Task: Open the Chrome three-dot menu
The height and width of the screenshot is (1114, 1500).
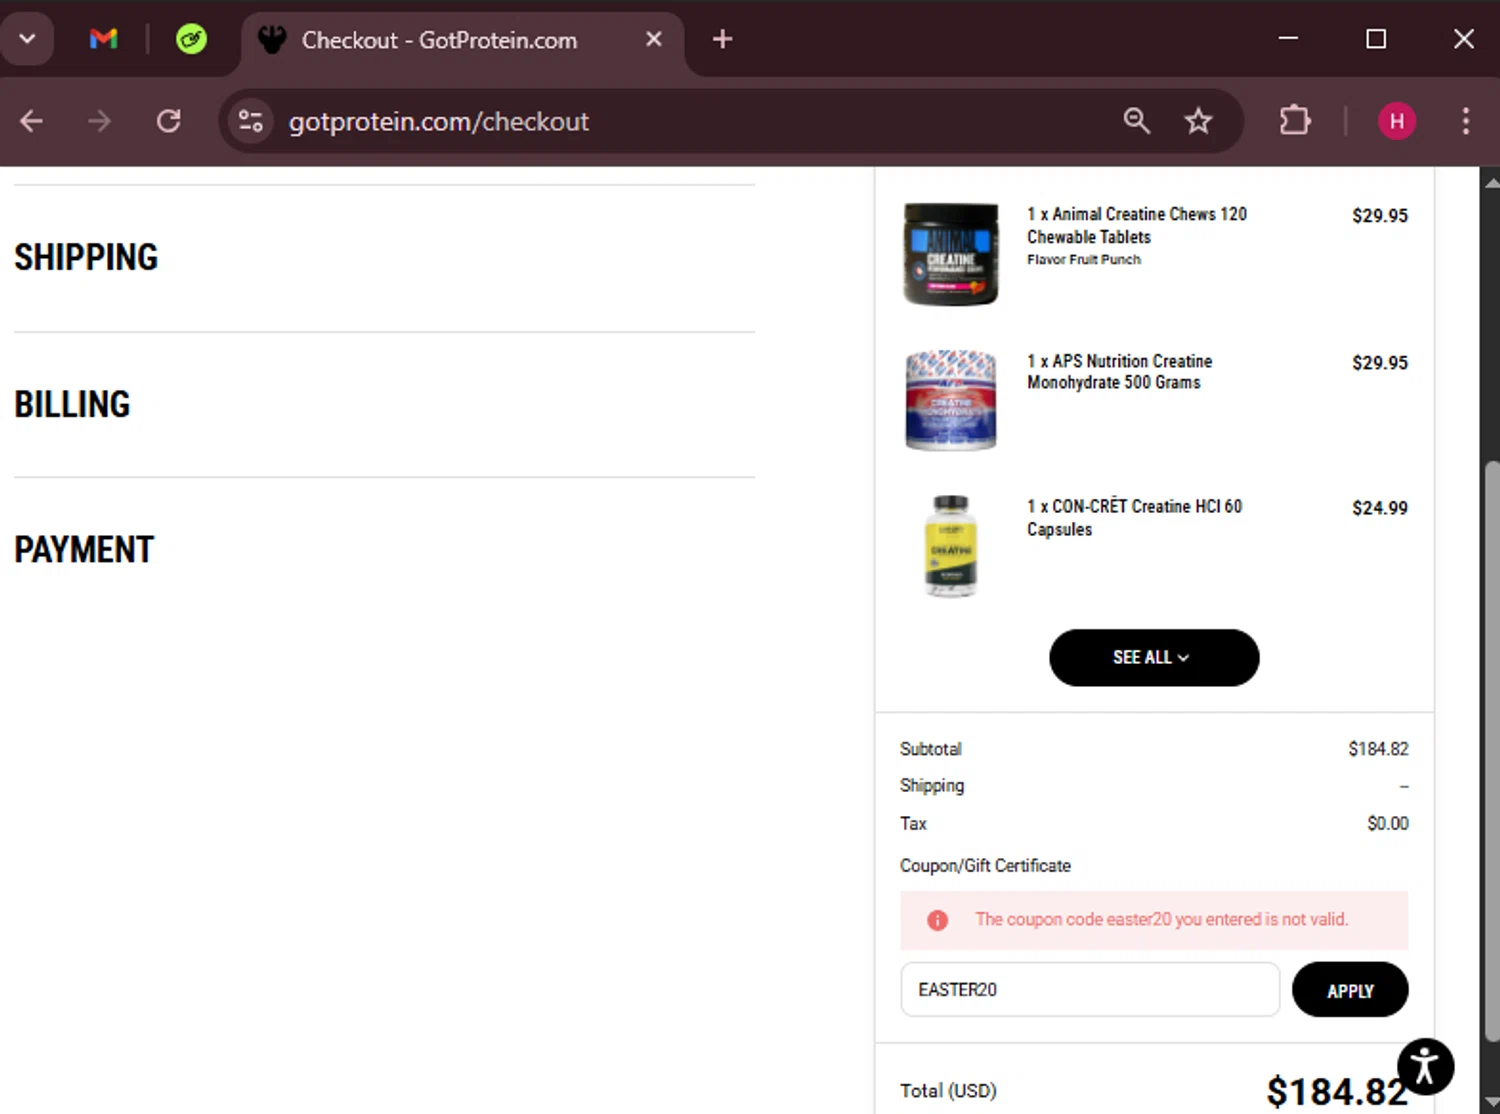Action: (x=1465, y=121)
